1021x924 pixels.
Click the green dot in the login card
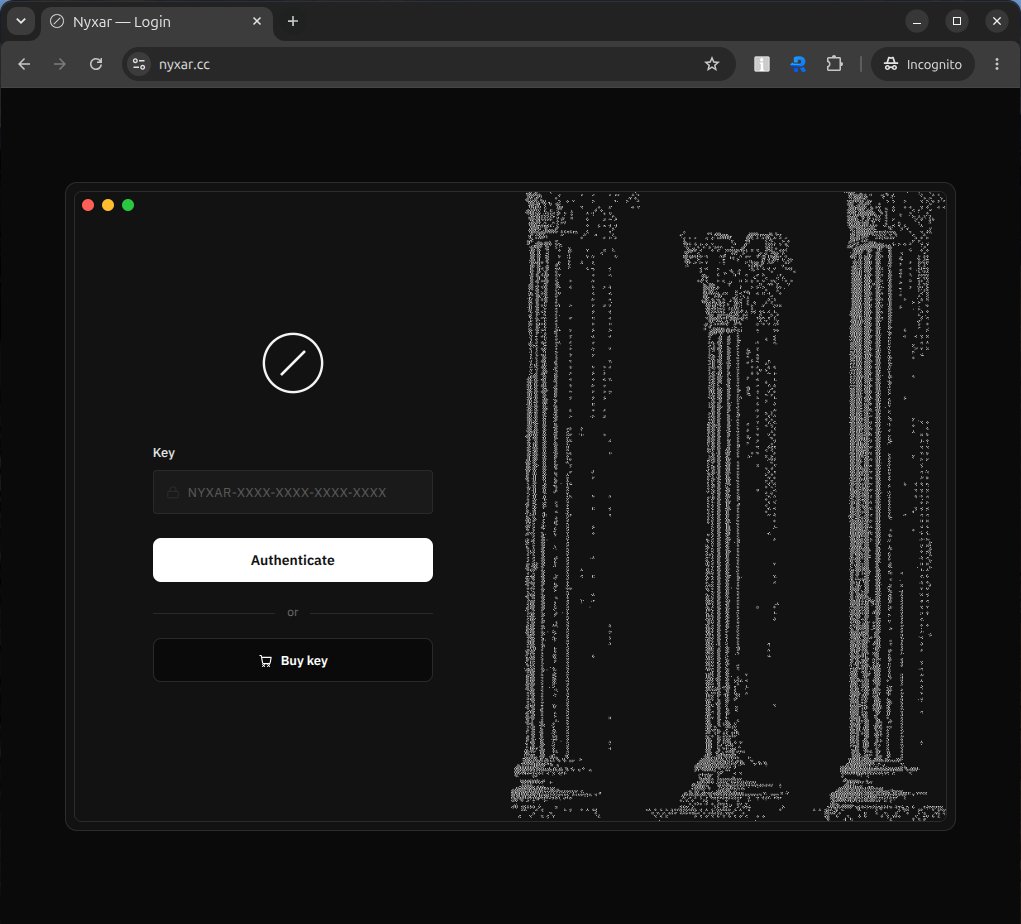tap(128, 205)
